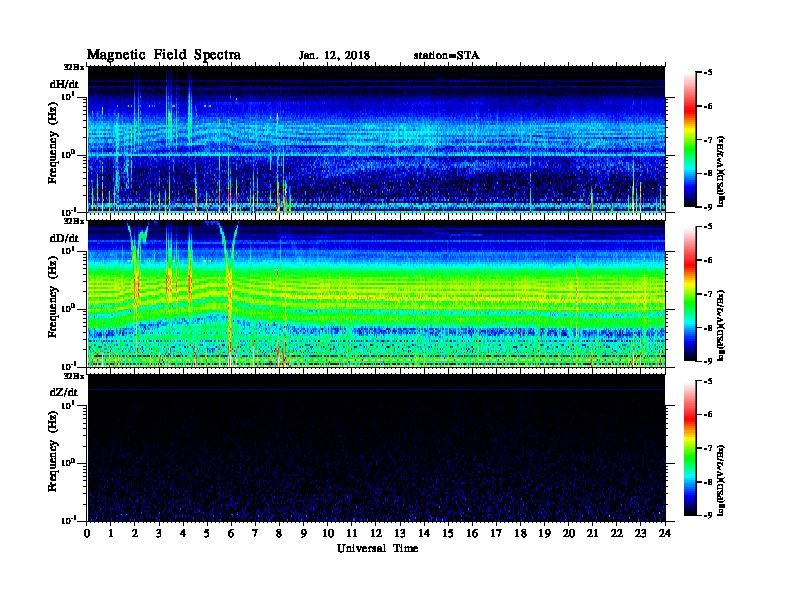Click hour tick label "4" on the time axis

pos(184,533)
